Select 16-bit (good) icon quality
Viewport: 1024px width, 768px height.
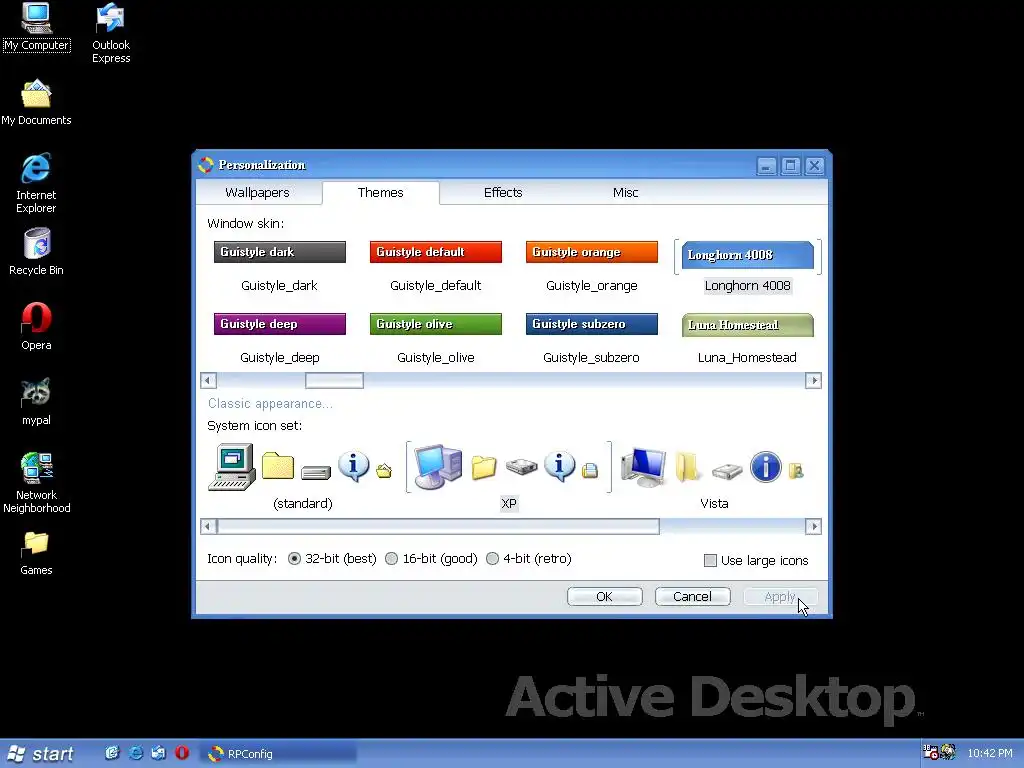coord(431,559)
